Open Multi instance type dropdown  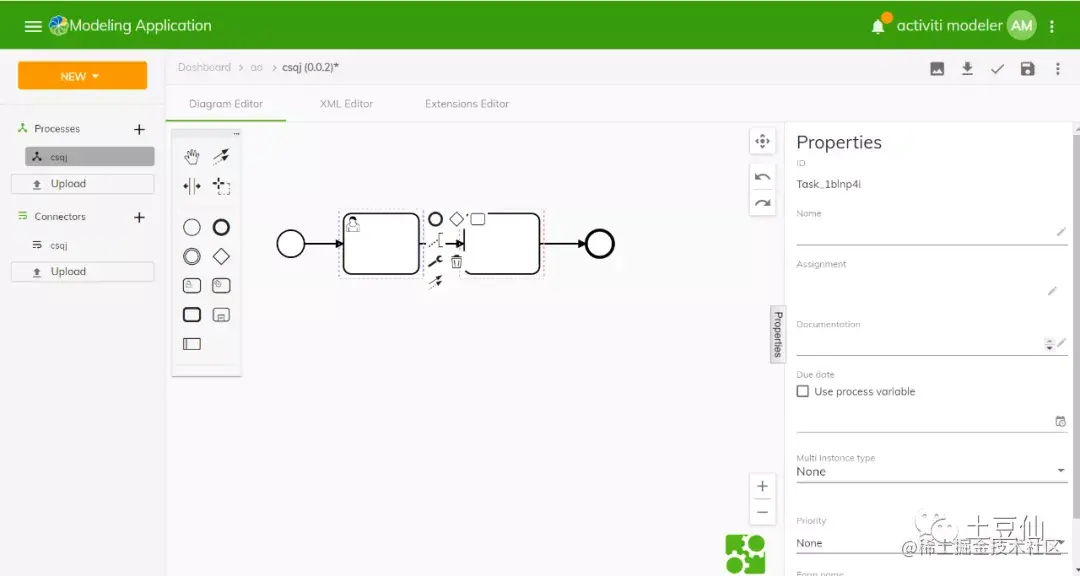[x=931, y=472]
